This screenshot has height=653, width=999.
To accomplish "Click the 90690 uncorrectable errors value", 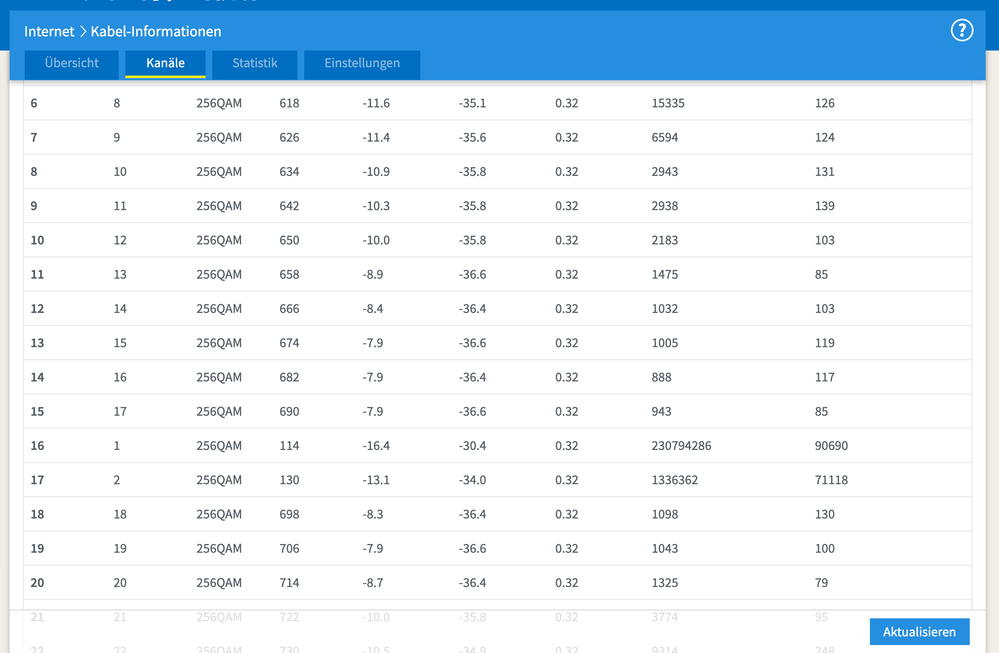I will coord(831,446).
